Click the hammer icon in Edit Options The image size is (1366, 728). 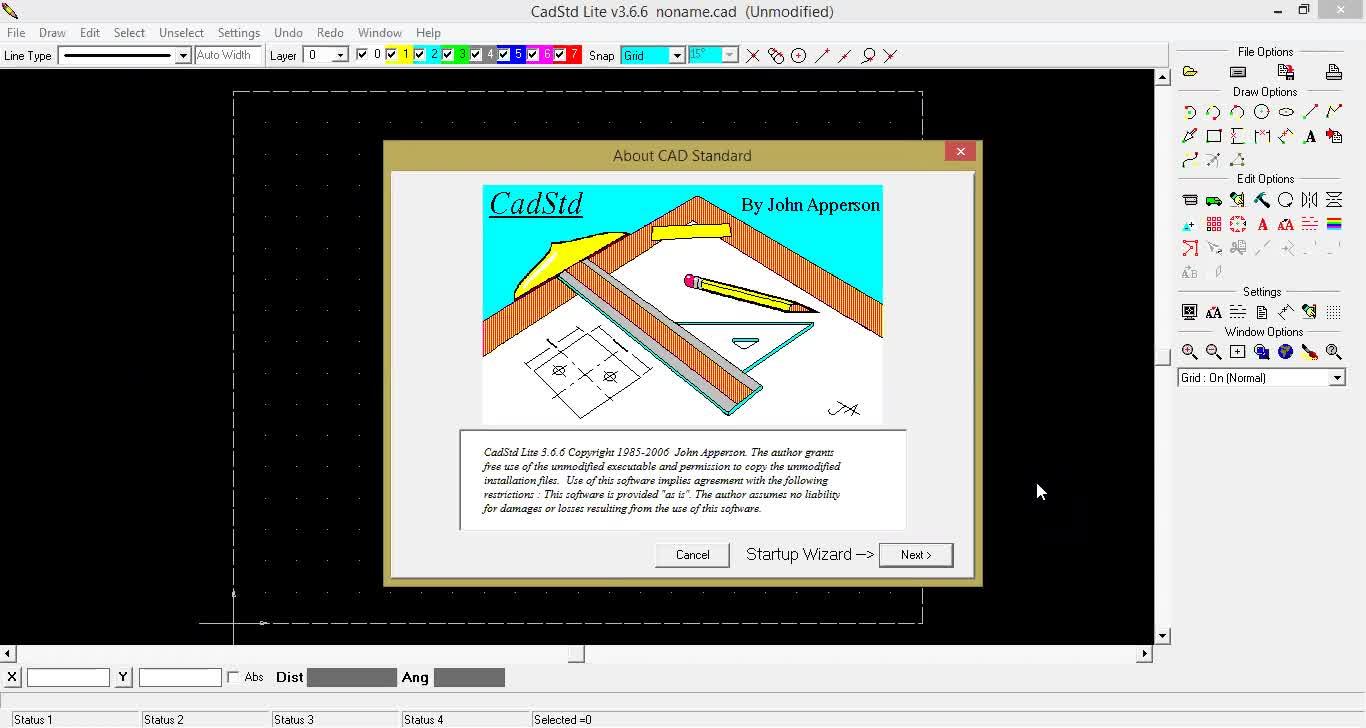coord(1262,200)
